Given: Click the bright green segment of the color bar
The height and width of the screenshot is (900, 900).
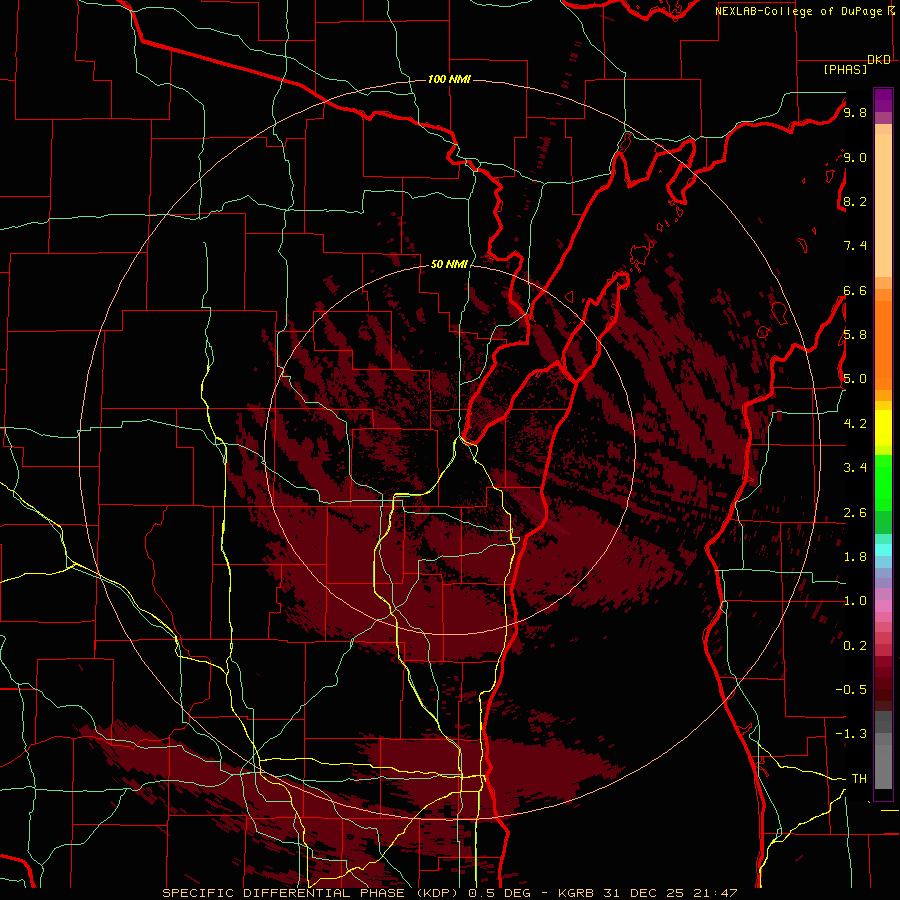Looking at the screenshot, I should tap(883, 483).
